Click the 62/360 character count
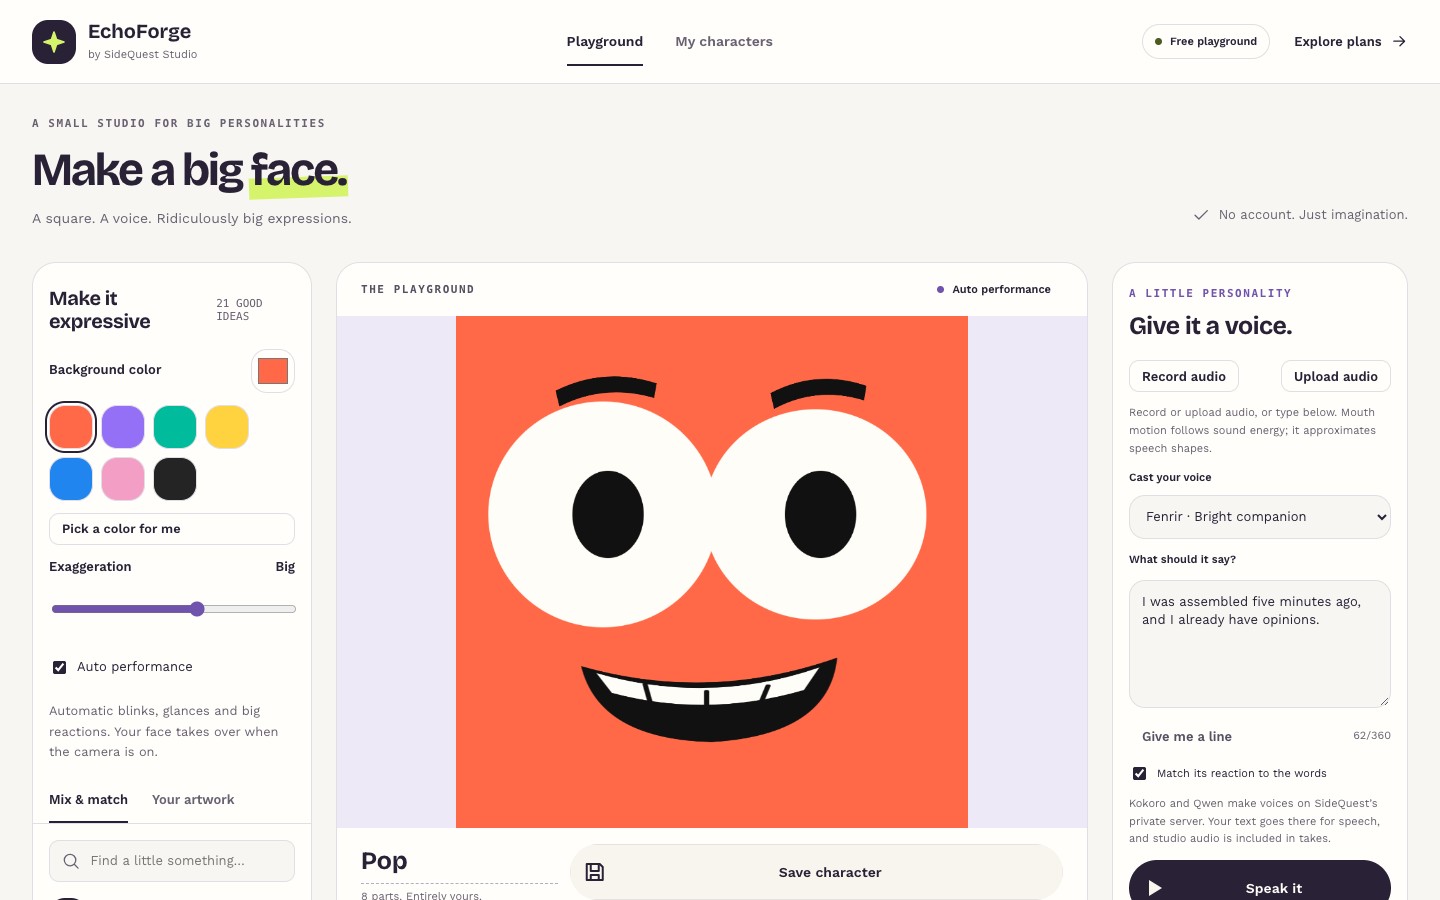Screen dimensions: 1440x900 click(1372, 735)
